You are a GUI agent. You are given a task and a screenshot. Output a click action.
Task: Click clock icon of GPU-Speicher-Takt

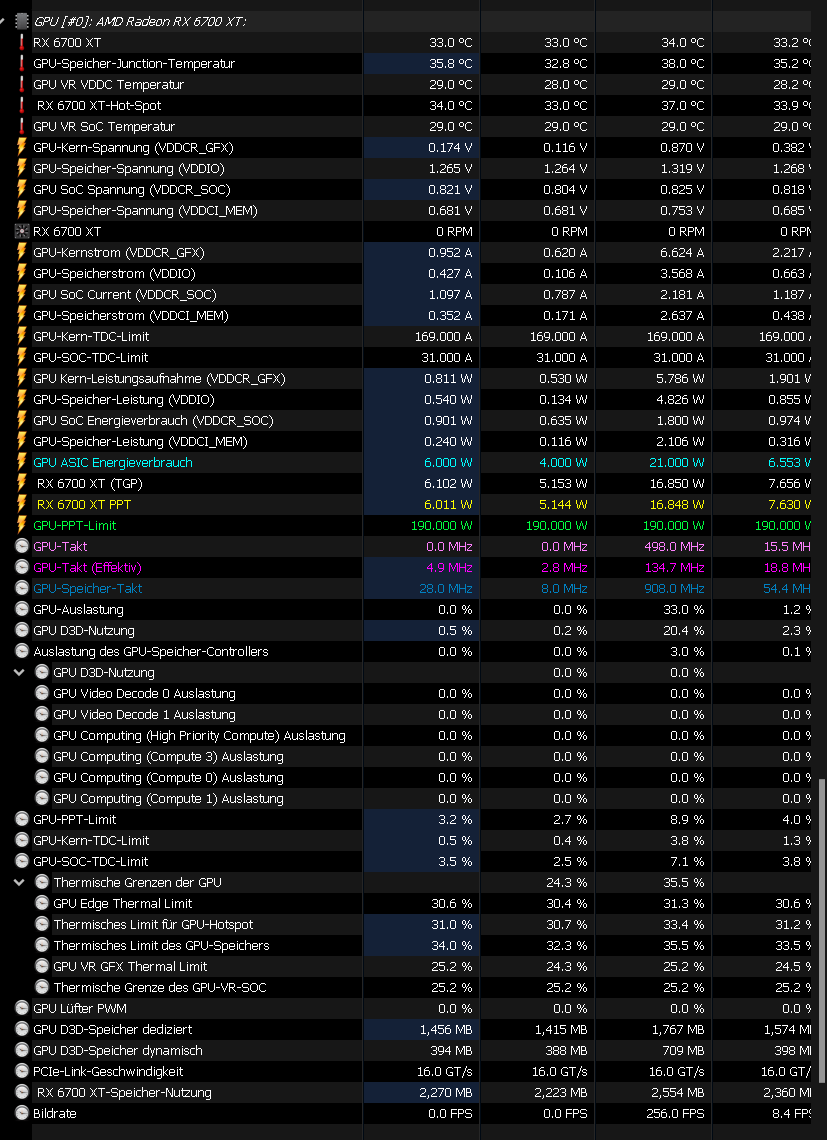point(22,588)
